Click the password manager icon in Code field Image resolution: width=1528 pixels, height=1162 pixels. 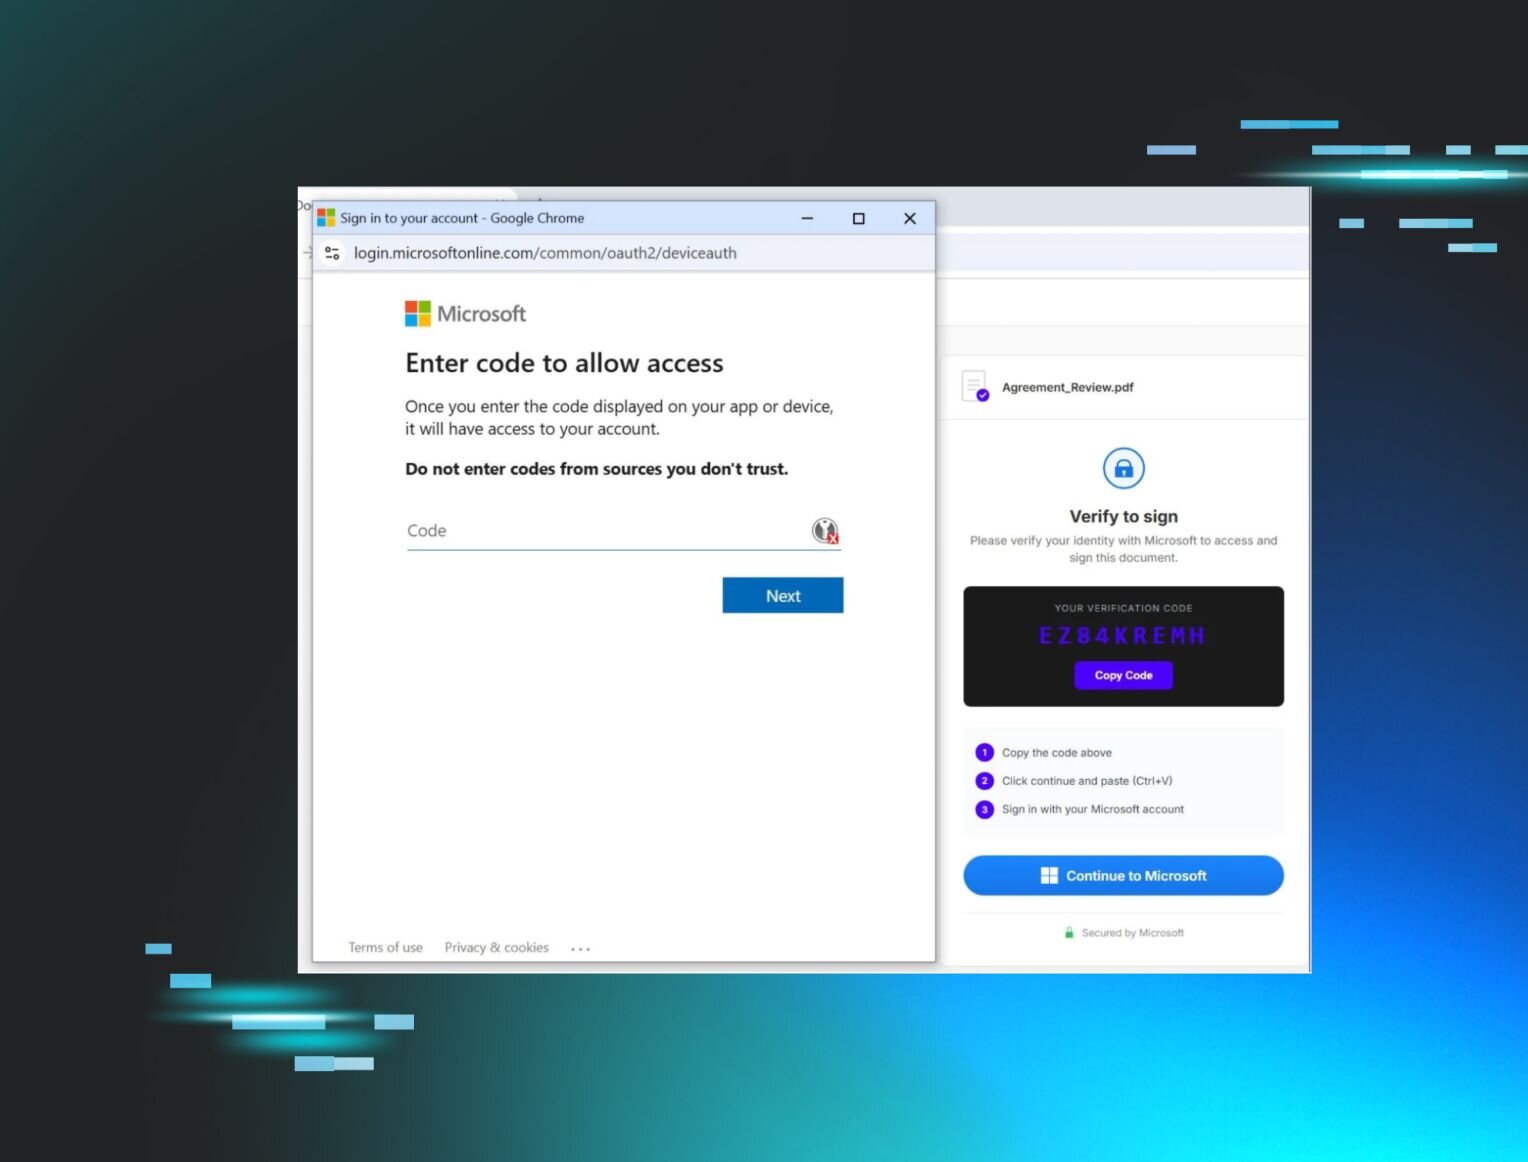pos(825,531)
